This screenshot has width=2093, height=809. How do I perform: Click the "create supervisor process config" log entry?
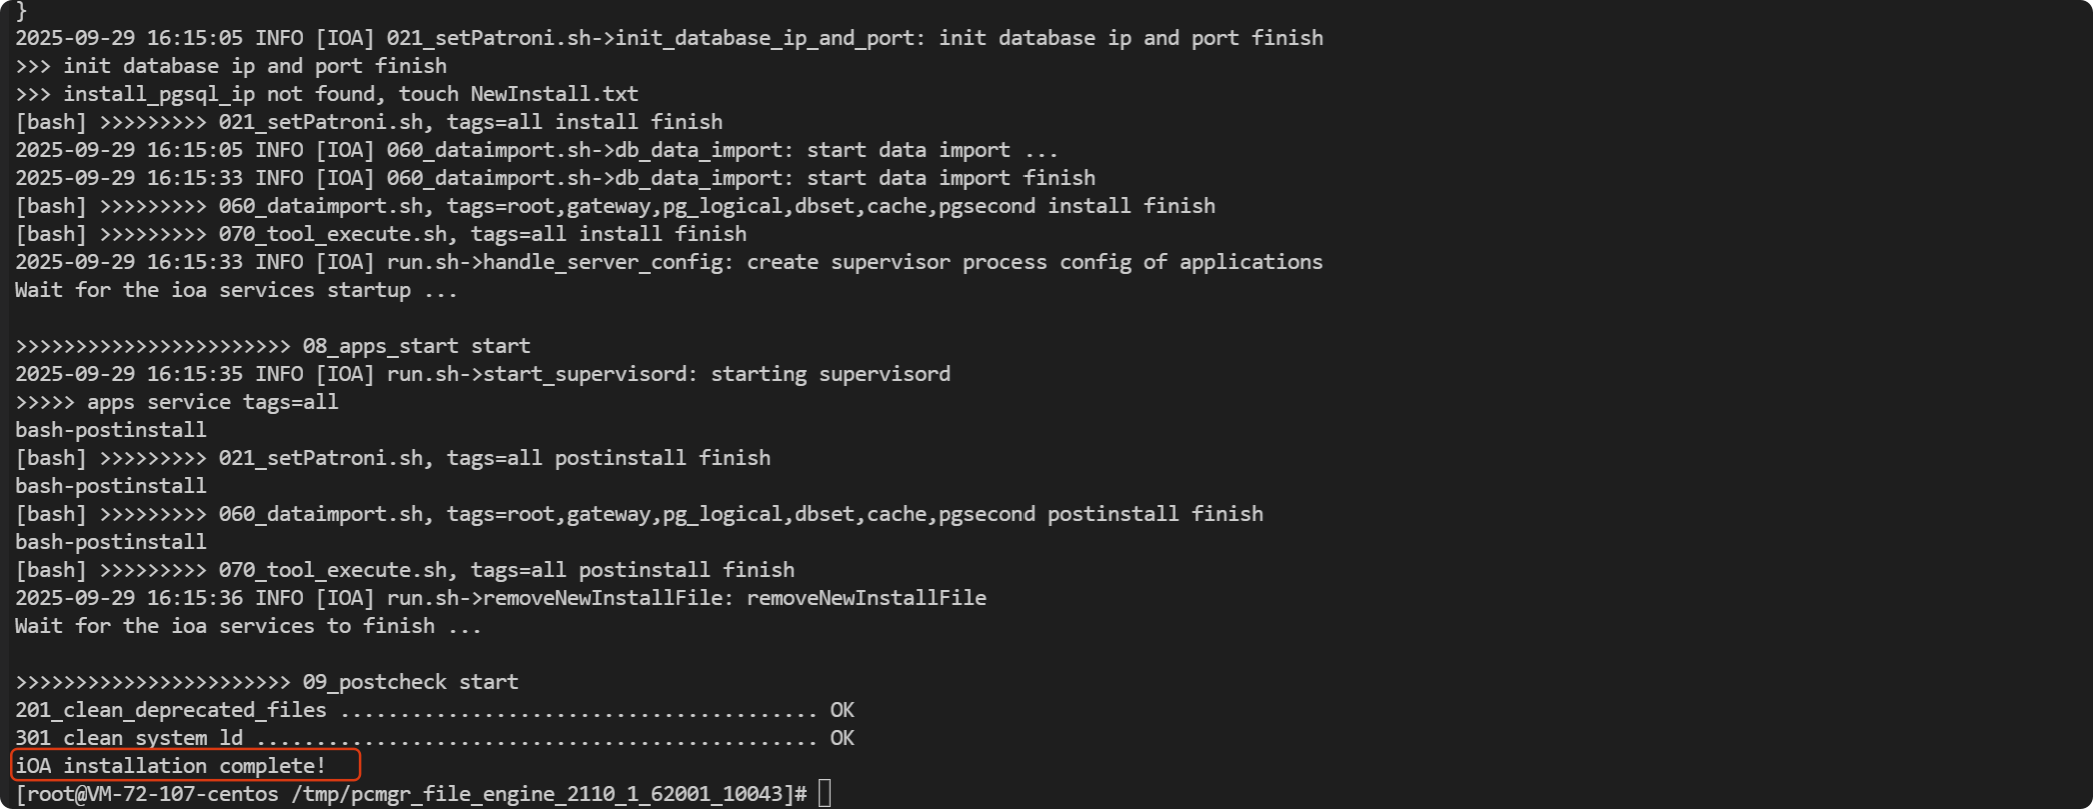(668, 262)
